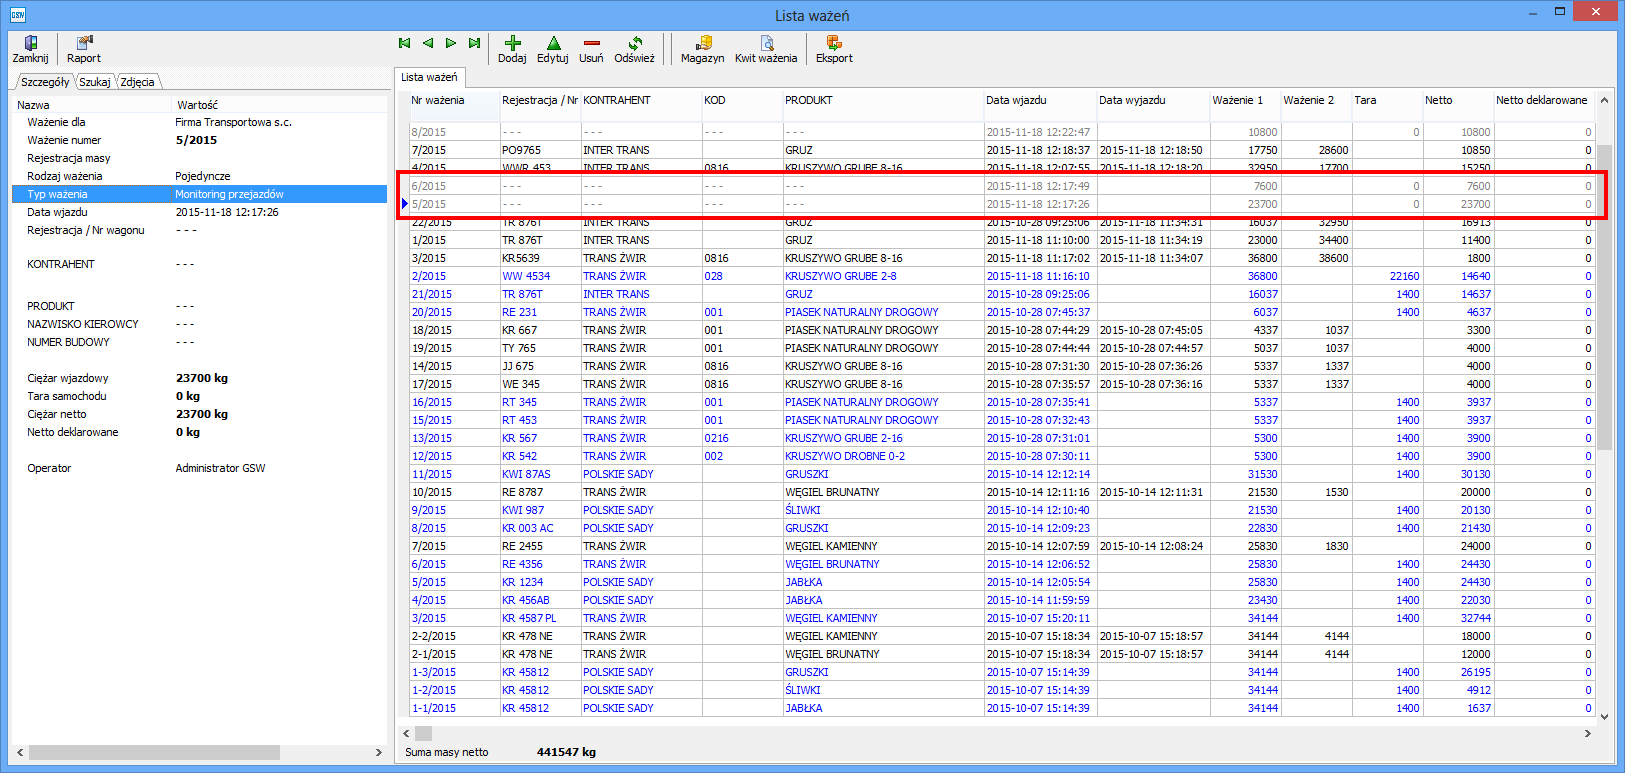Viewport: 1625px width, 773px height.
Task: Sort by KONTRAHENT column header
Action: point(617,100)
